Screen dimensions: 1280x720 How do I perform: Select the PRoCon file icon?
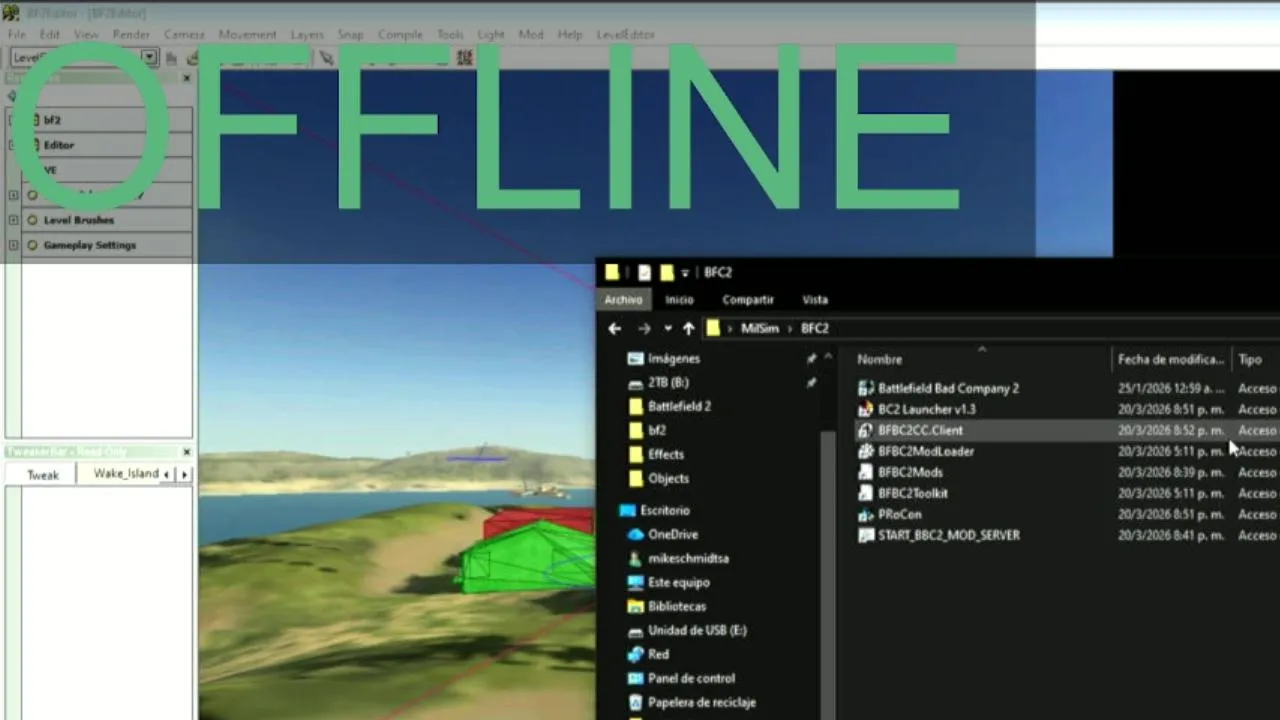click(x=866, y=514)
